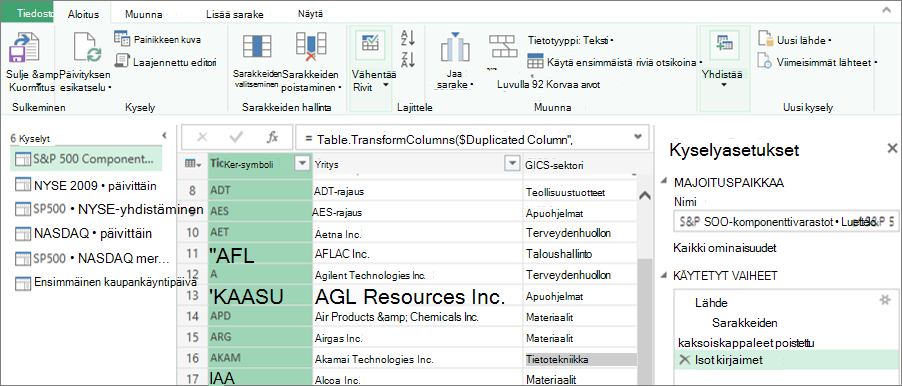Sort descending with Z-A icon
Image resolution: width=902 pixels, height=386 pixels.
click(x=408, y=59)
